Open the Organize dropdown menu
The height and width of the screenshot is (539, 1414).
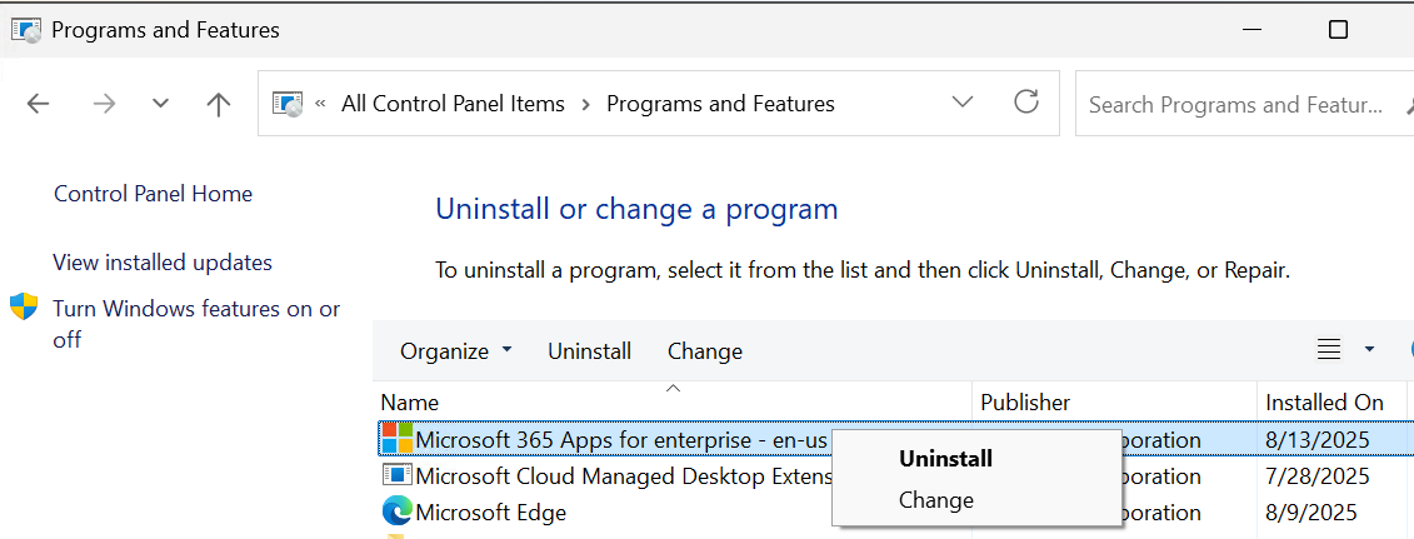tap(456, 351)
